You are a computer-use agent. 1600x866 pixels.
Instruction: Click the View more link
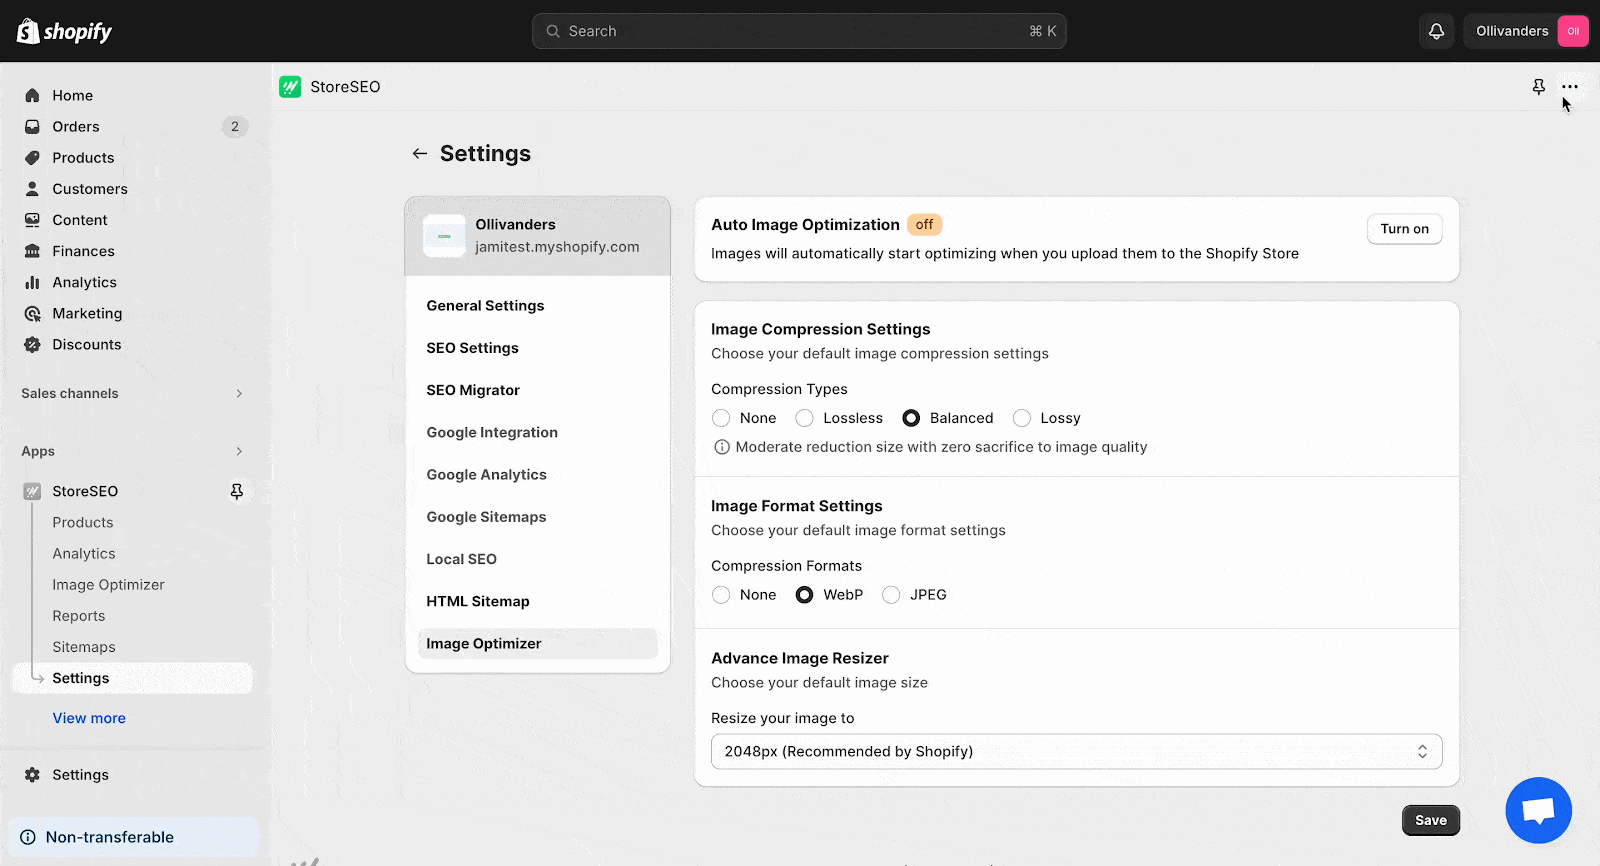89,718
